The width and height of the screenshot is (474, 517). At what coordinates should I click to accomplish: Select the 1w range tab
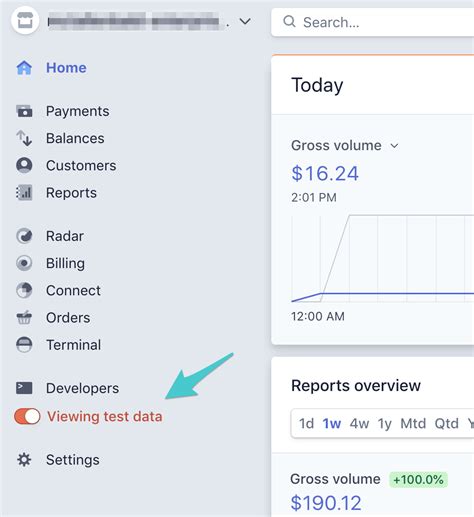[x=332, y=424]
